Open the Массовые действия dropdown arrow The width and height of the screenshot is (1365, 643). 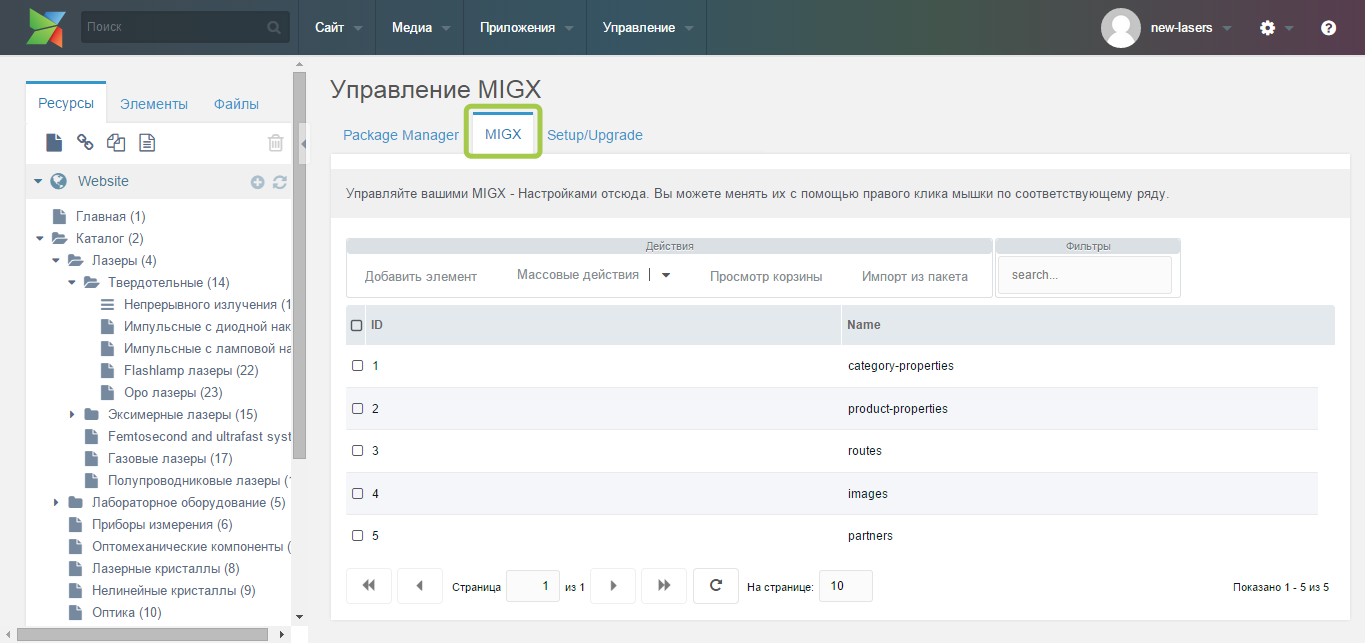tap(666, 275)
